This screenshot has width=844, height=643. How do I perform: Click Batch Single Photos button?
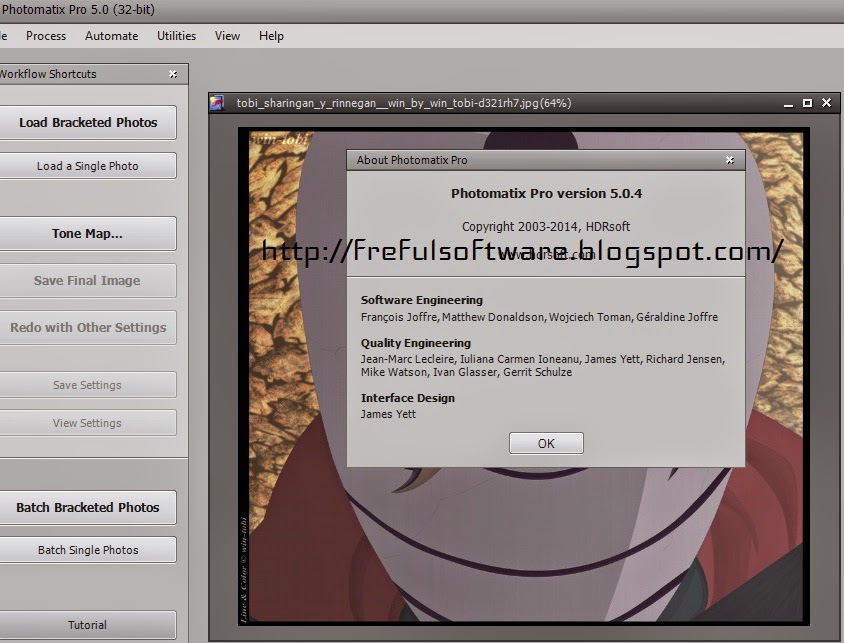coord(88,550)
